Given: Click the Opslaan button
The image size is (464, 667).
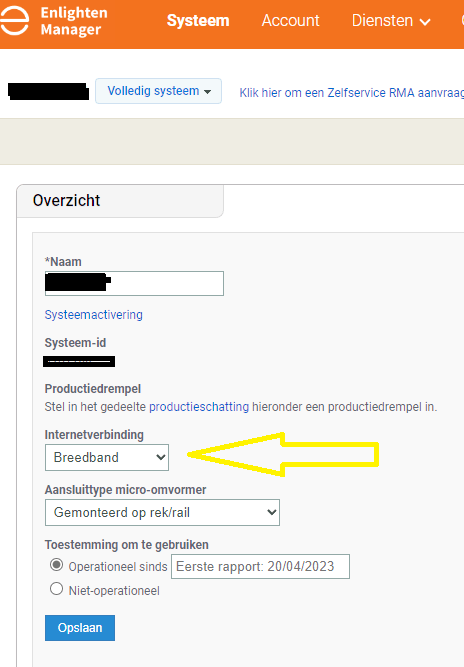Looking at the screenshot, I should click(x=80, y=628).
